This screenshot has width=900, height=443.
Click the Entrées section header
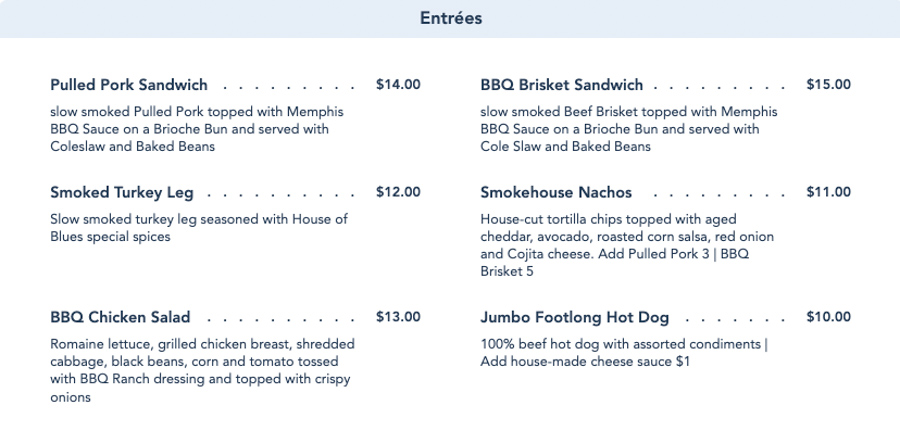(450, 18)
